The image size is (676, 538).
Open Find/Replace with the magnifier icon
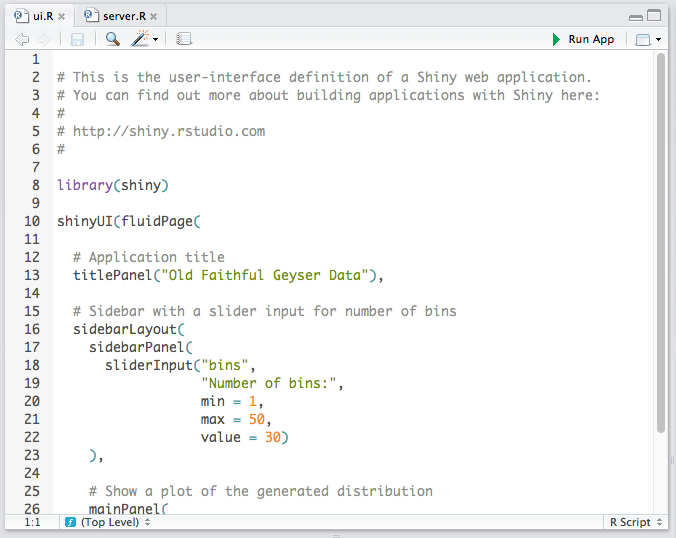(113, 39)
